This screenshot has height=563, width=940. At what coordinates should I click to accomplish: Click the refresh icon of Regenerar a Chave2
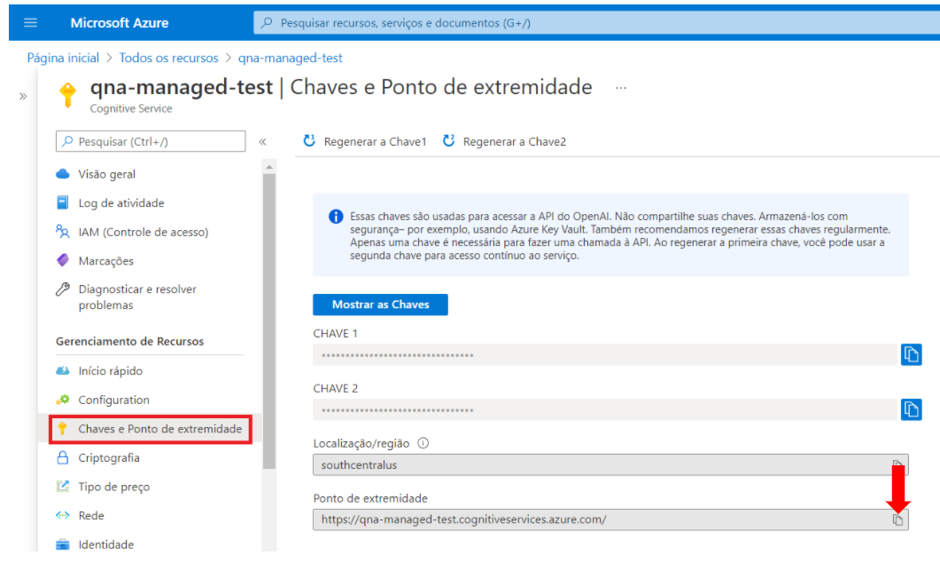[448, 141]
